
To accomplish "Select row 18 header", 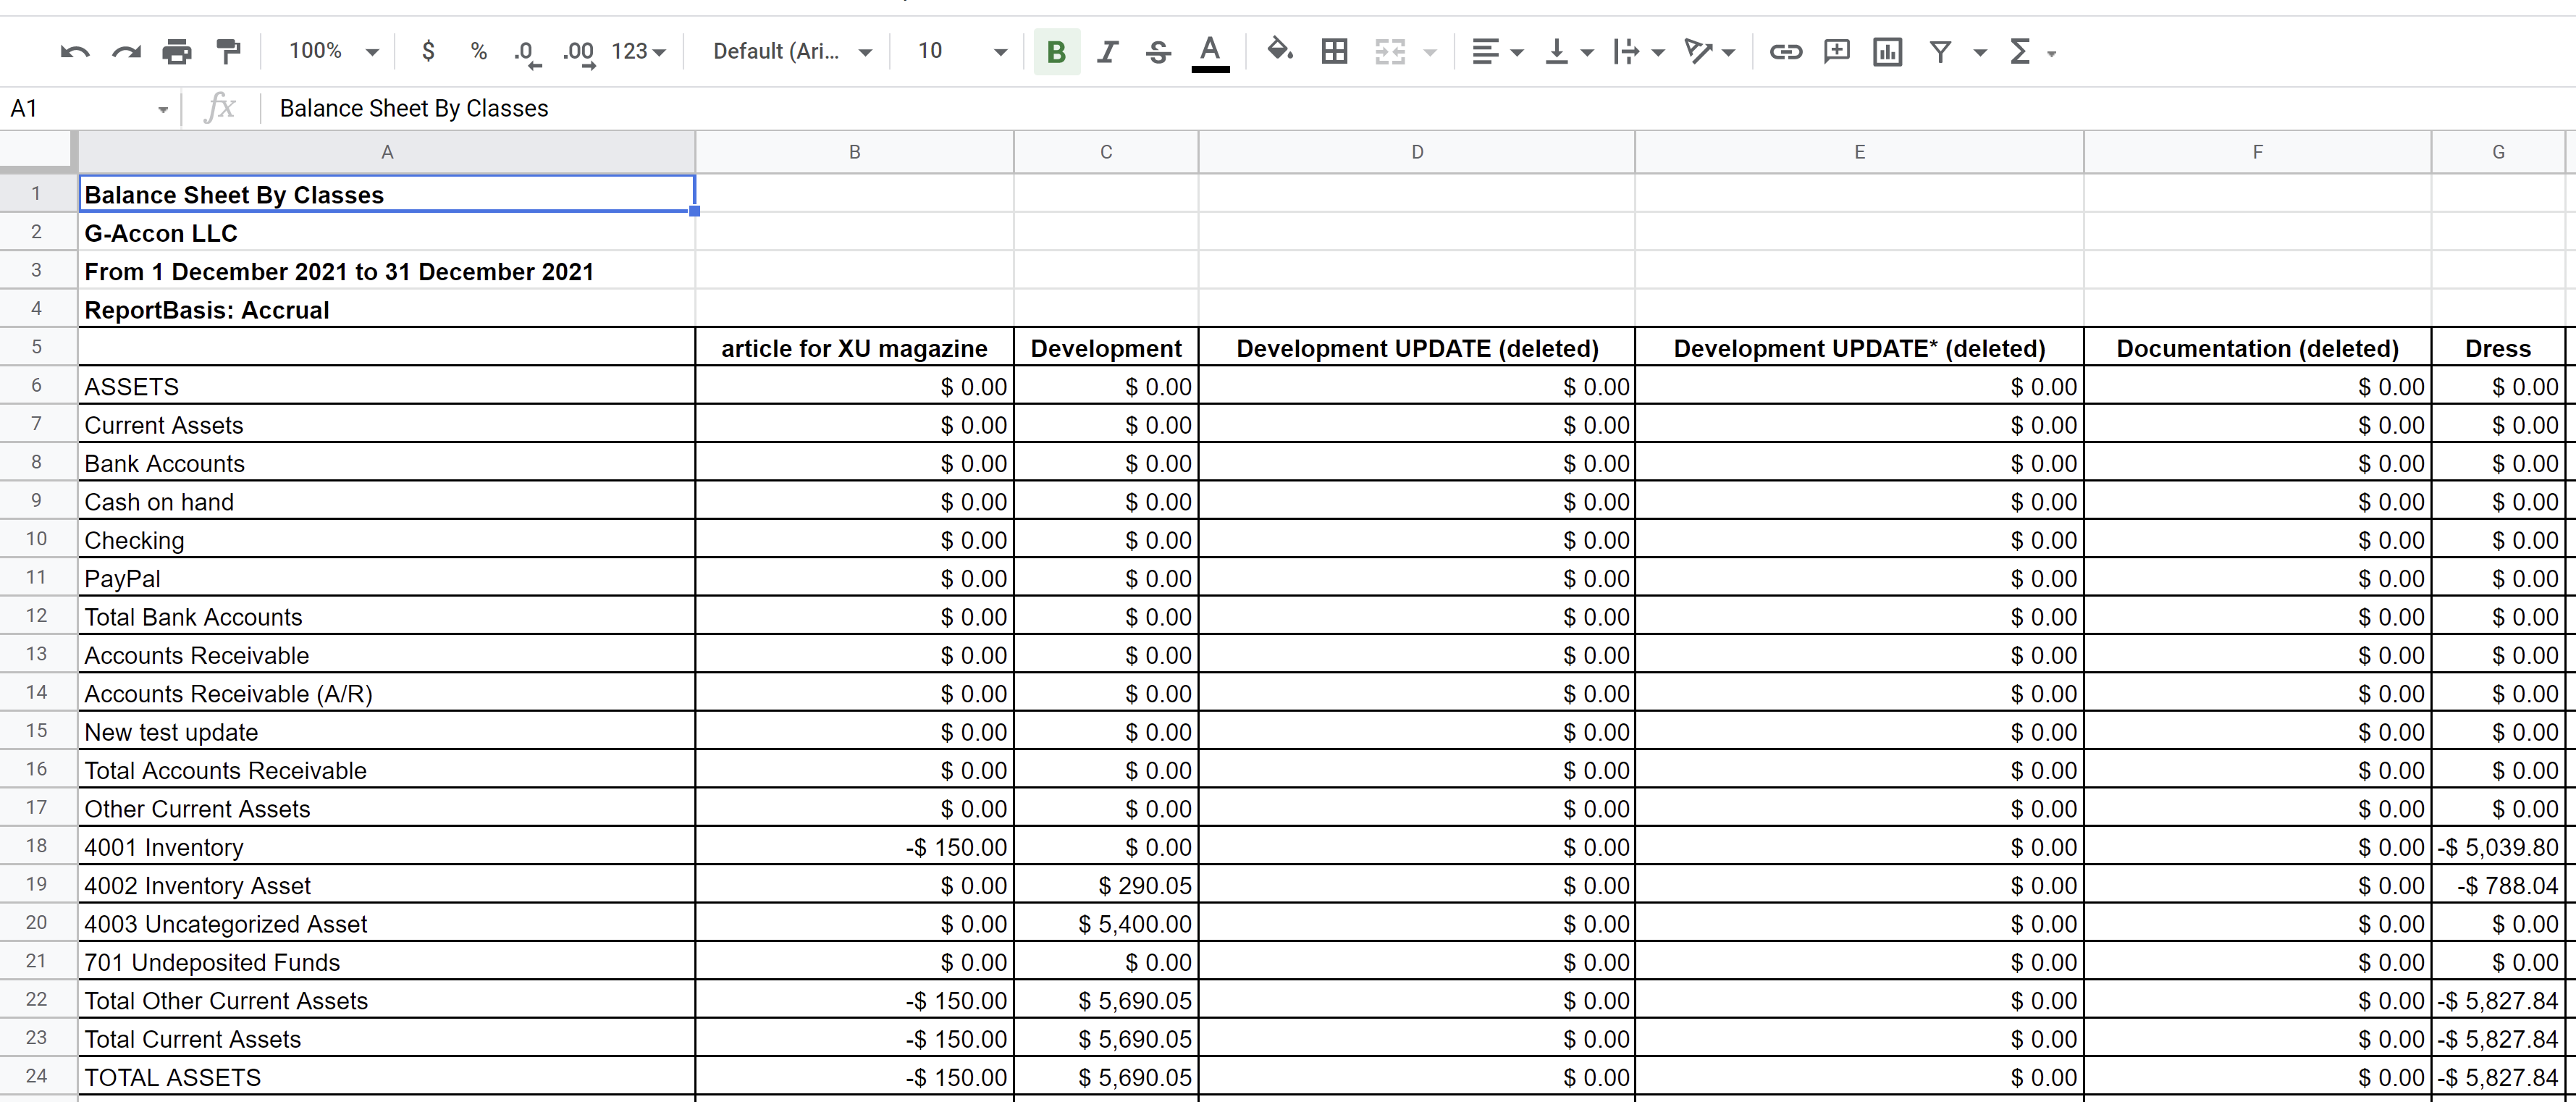I will click(37, 846).
